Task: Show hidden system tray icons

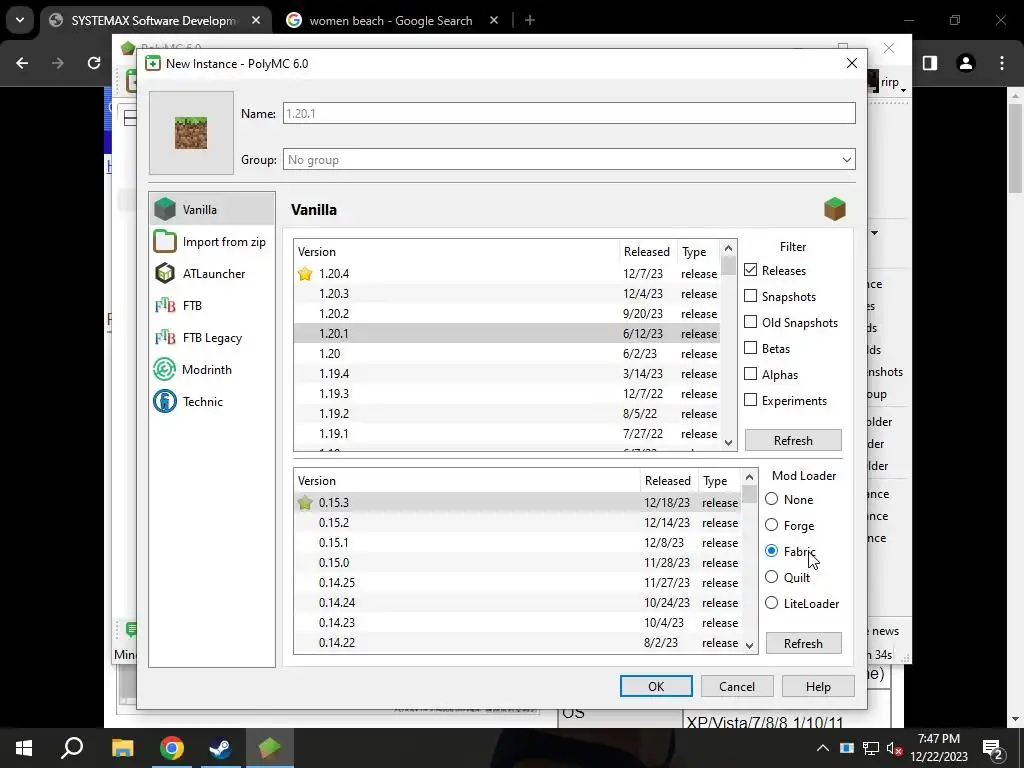Action: (x=823, y=748)
